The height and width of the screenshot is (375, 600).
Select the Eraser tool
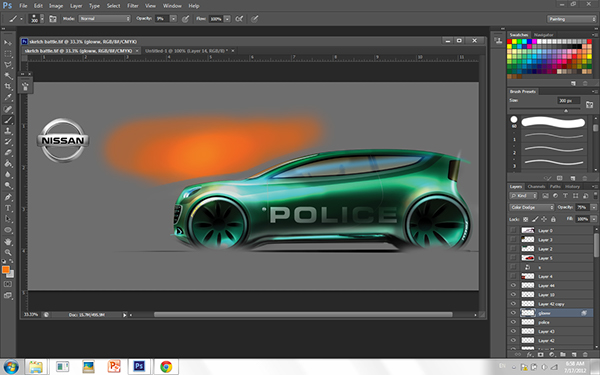(x=8, y=153)
